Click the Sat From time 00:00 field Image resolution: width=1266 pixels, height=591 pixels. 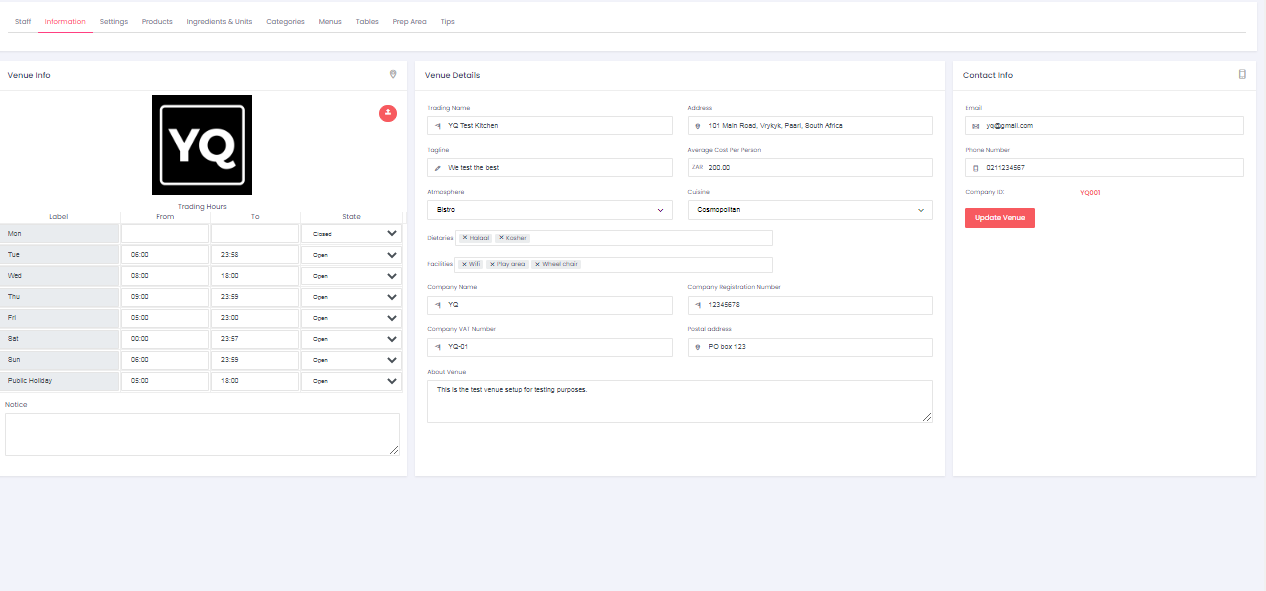(x=165, y=338)
